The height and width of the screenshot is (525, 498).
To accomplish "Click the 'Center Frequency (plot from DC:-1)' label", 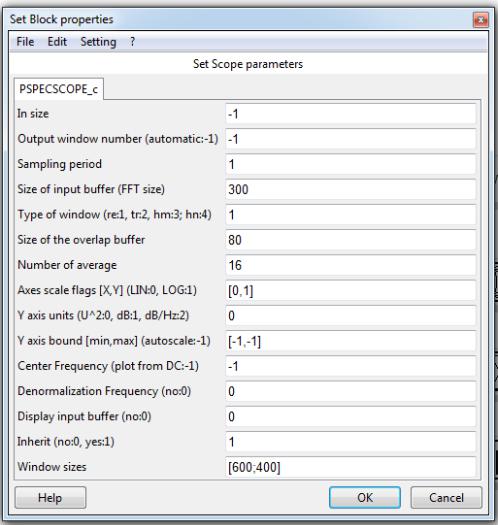I will point(108,366).
